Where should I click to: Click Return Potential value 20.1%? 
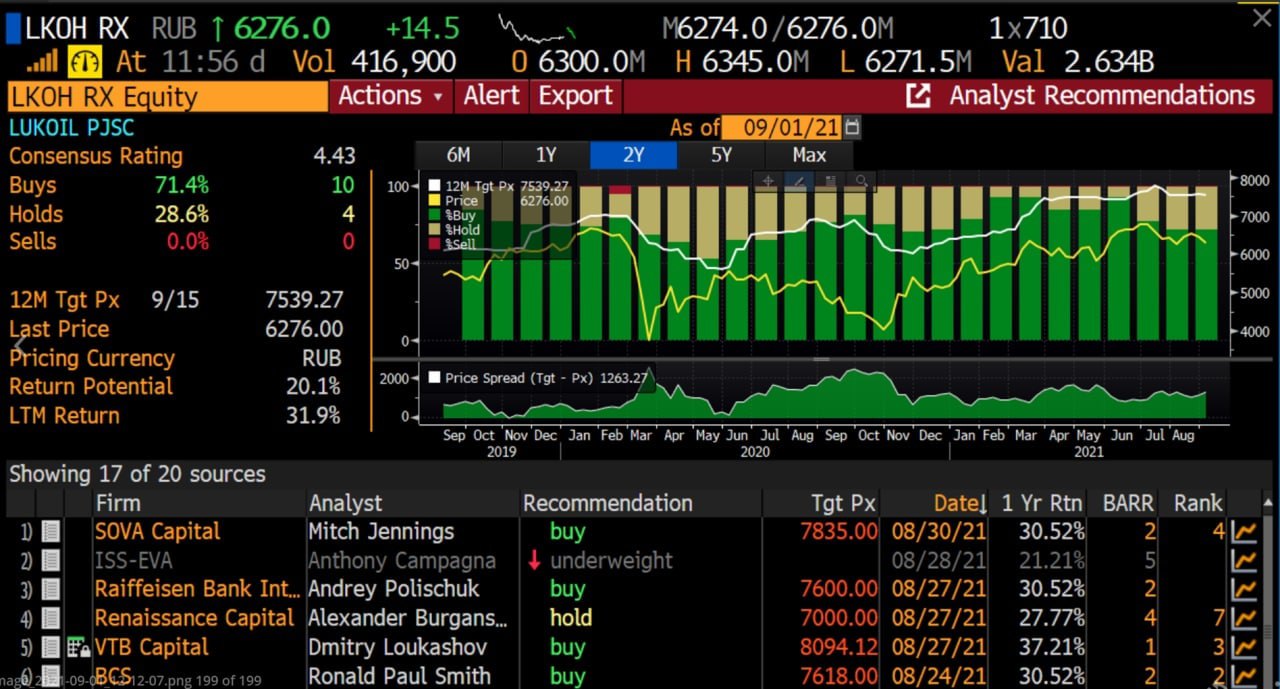(x=314, y=387)
